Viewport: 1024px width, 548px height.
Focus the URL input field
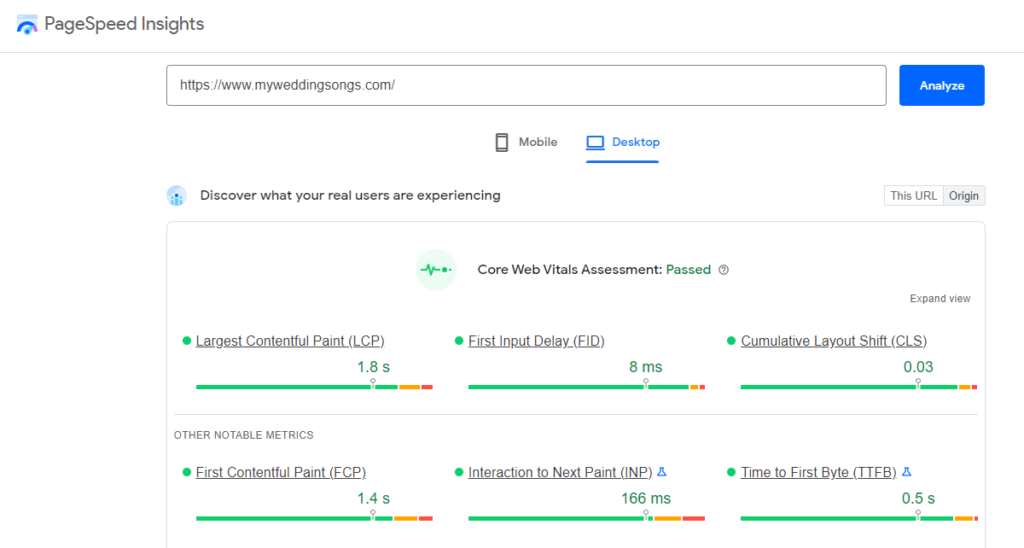526,86
